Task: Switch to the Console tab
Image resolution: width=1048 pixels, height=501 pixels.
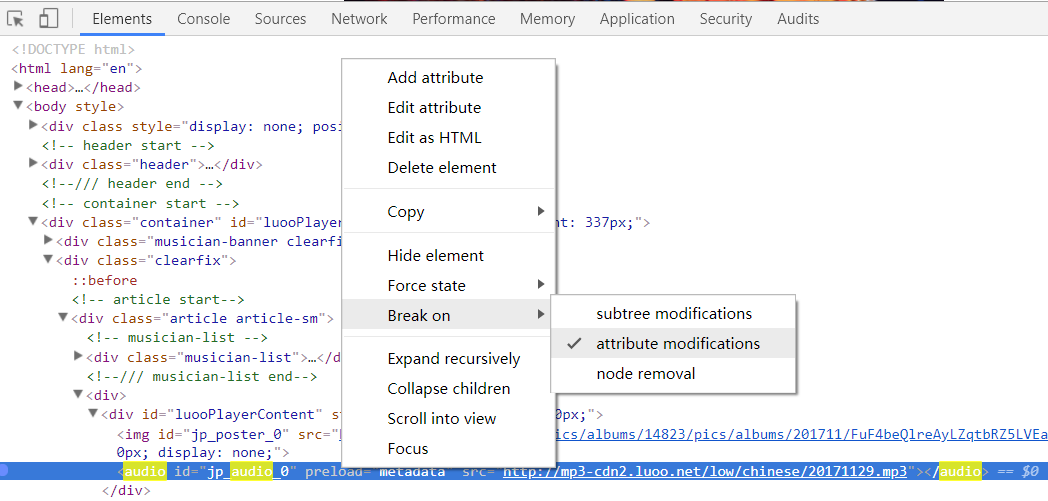Action: coord(203,19)
